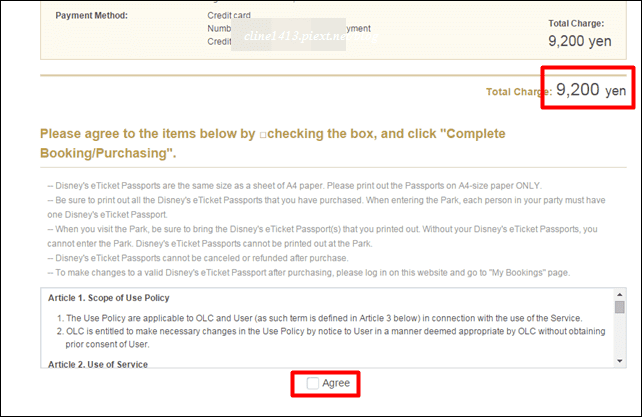
Task: Select the Article 1. Scope of Use Policy heading
Action: [109, 298]
